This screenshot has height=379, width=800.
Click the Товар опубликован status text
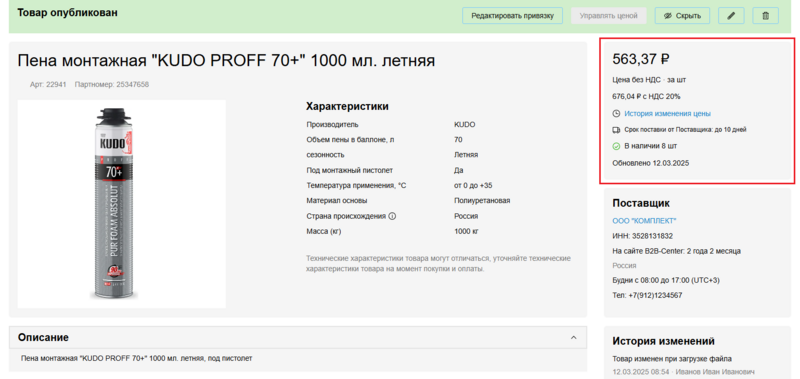pos(67,12)
